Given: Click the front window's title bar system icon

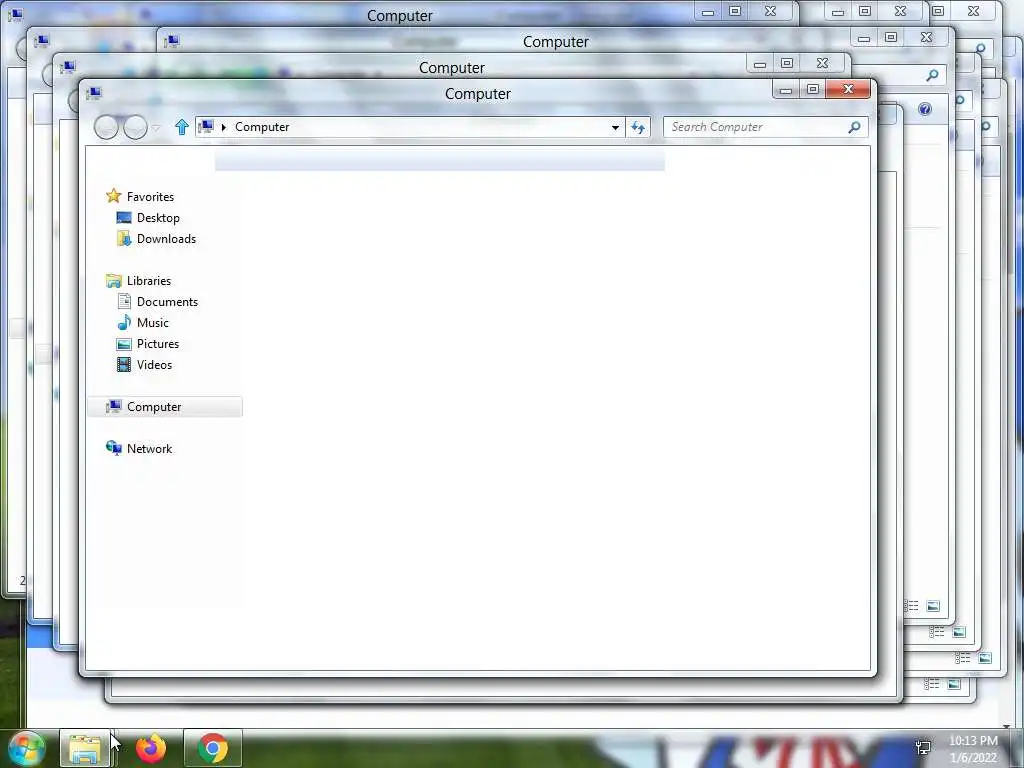Looking at the screenshot, I should click(93, 93).
